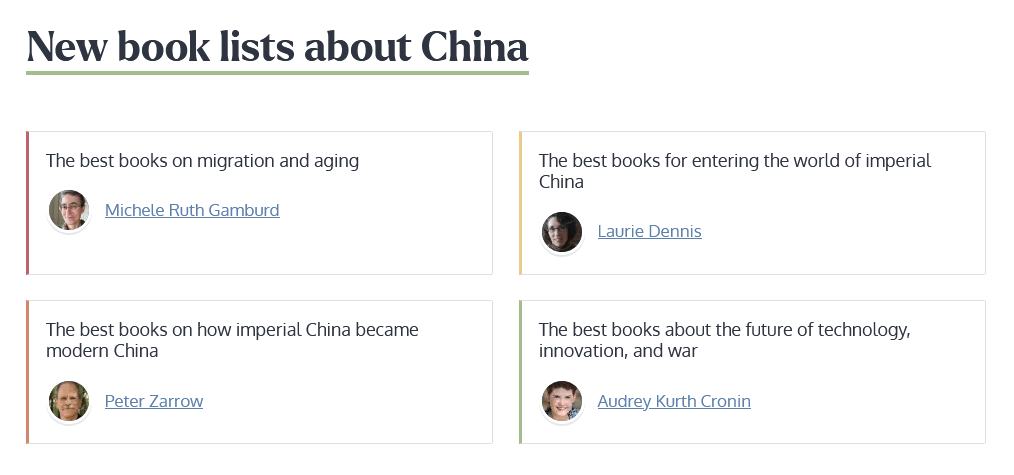This screenshot has width=1014, height=475.
Task: Click Michele Ruth Gamburd's profile photo
Action: [x=69, y=210]
